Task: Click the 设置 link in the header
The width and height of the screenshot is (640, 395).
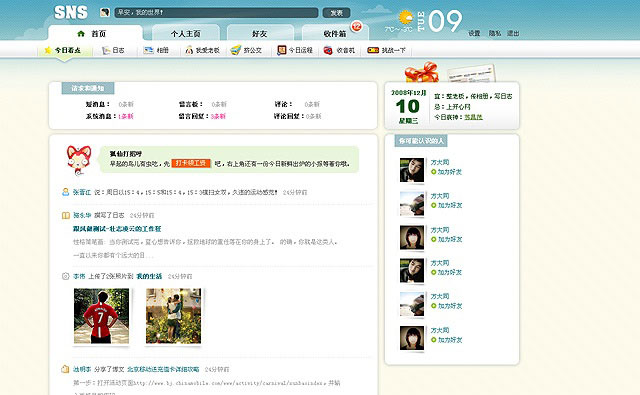Action: [x=474, y=33]
